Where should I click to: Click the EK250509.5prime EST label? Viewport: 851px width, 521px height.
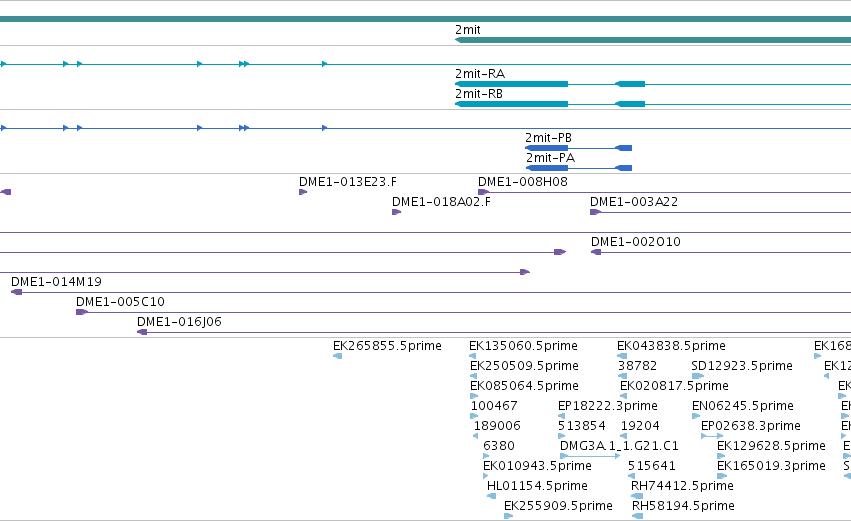coord(524,366)
